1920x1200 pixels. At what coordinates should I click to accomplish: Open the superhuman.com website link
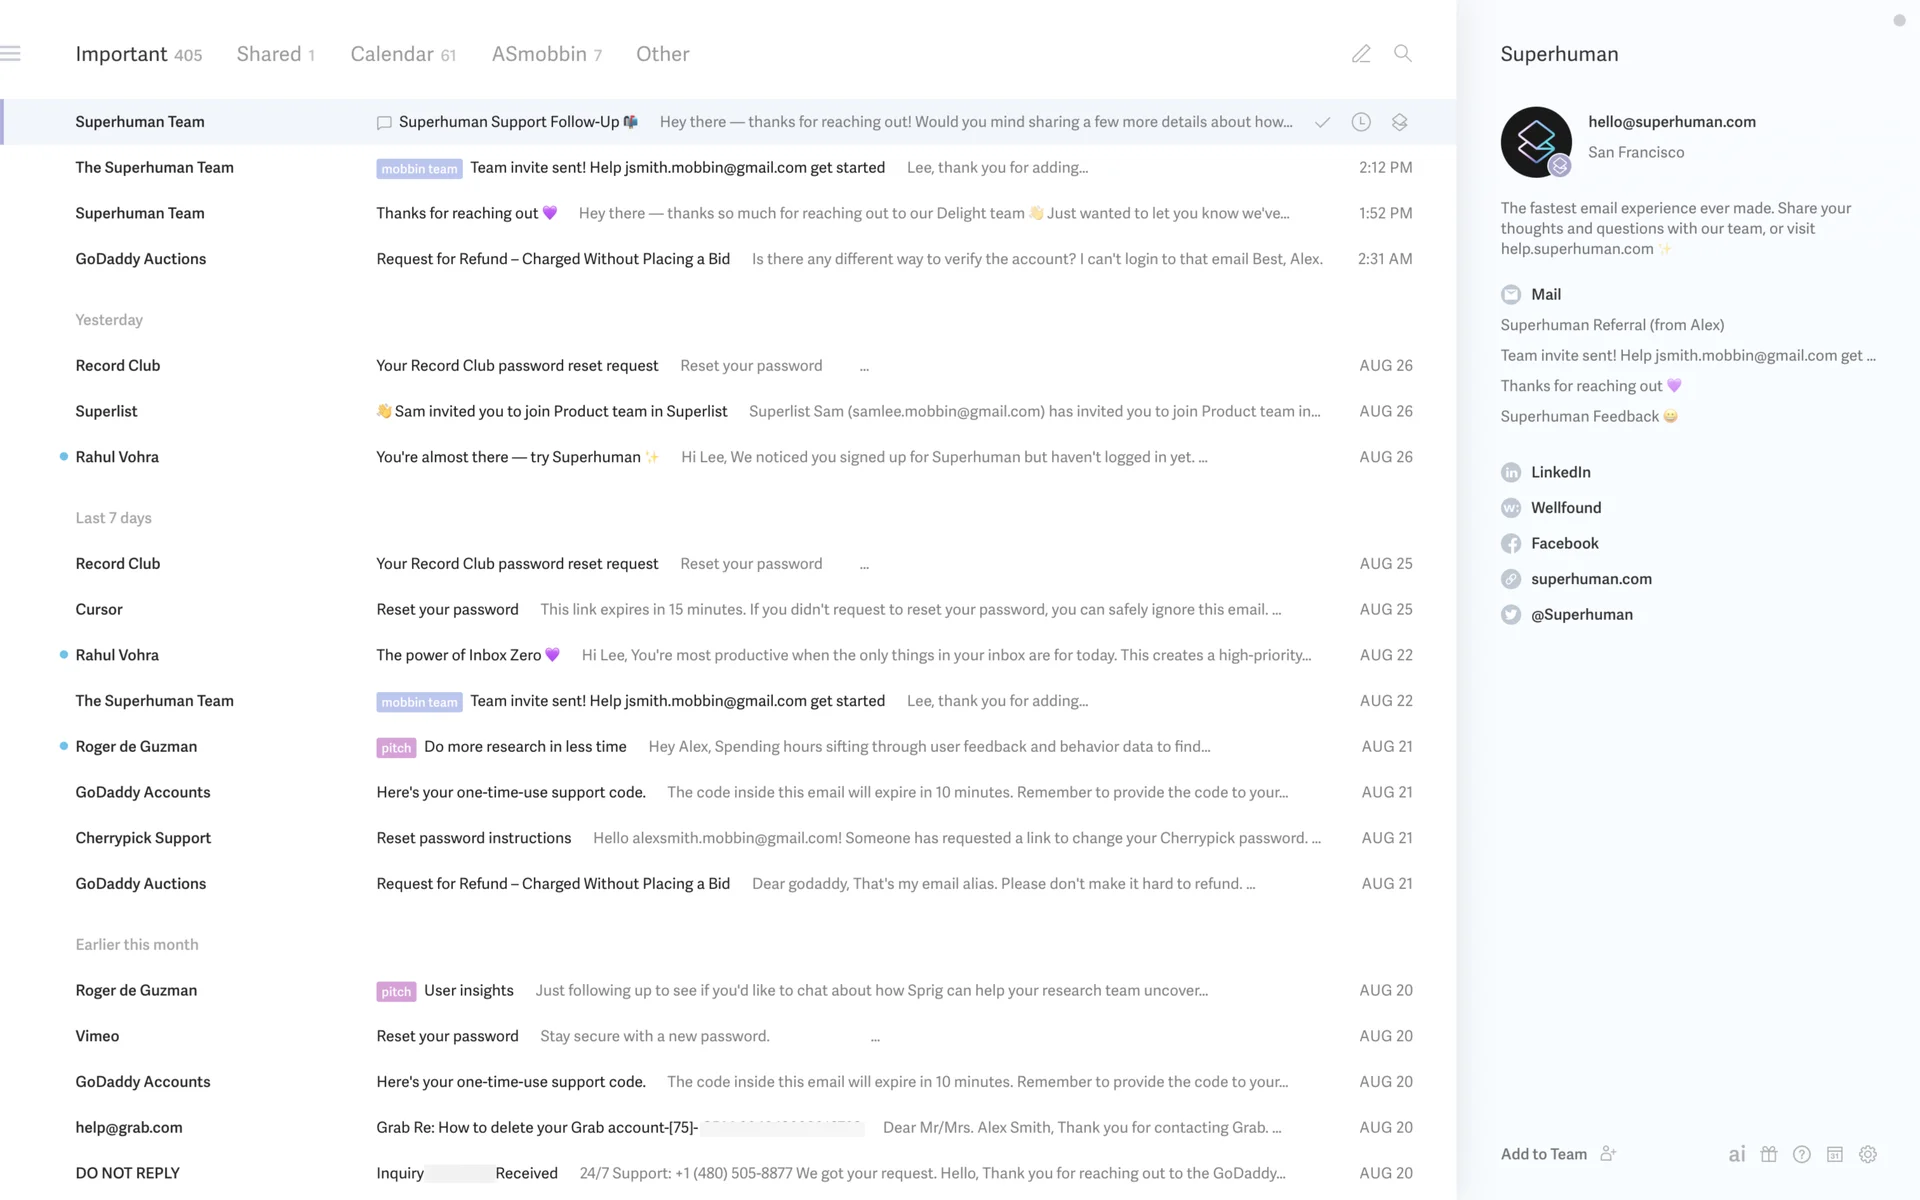pyautogui.click(x=1590, y=579)
